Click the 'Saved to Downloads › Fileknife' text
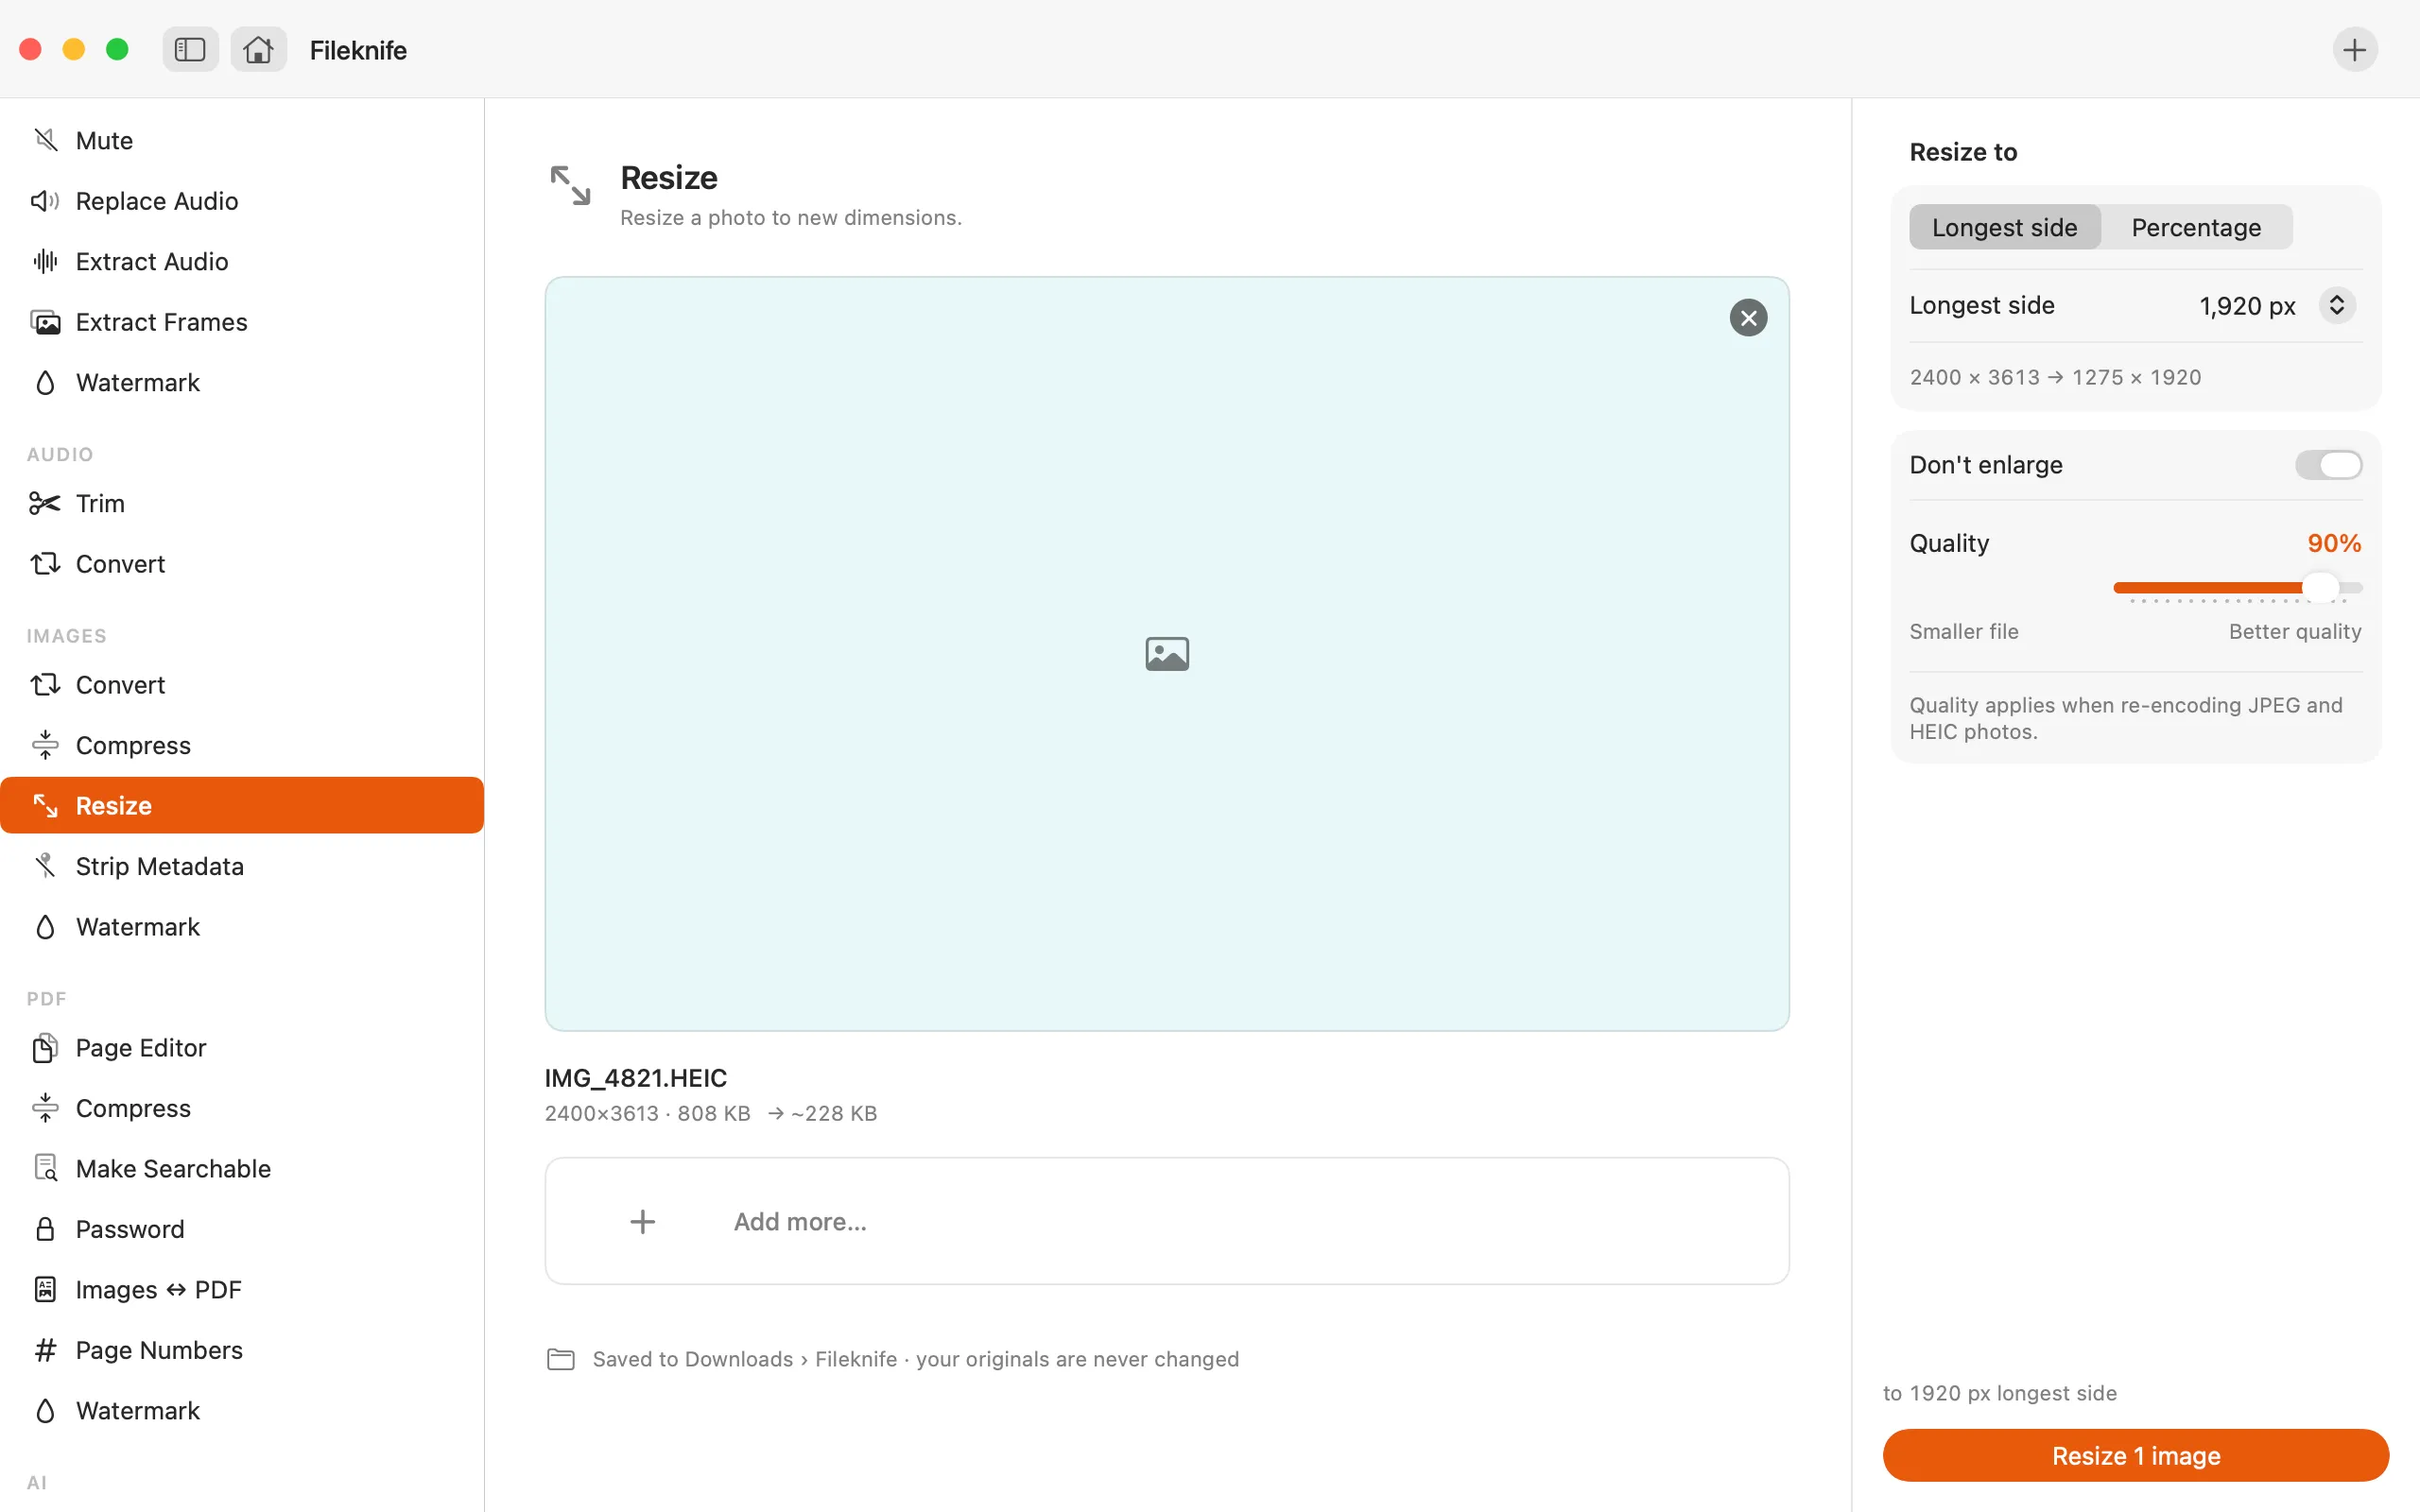Viewport: 2420px width, 1512px height. coord(744,1359)
